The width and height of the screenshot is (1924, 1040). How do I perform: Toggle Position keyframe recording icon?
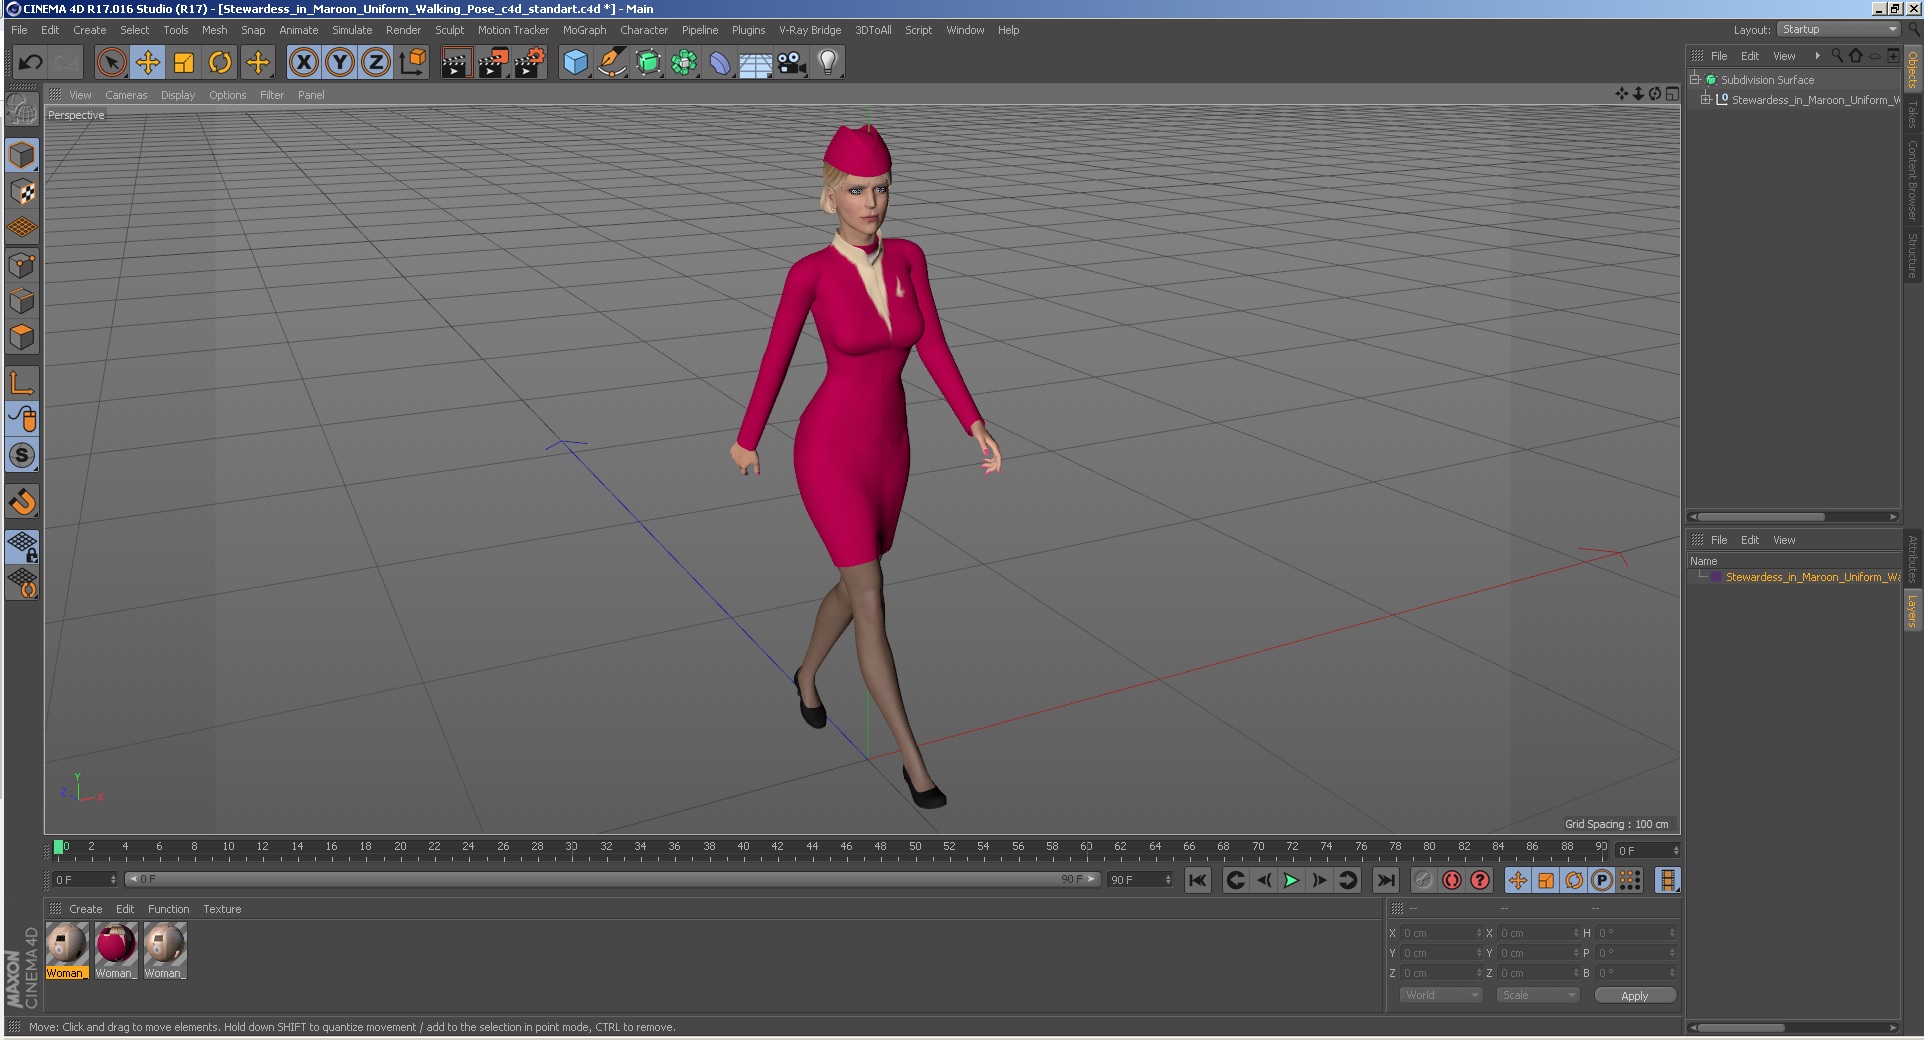point(1517,880)
